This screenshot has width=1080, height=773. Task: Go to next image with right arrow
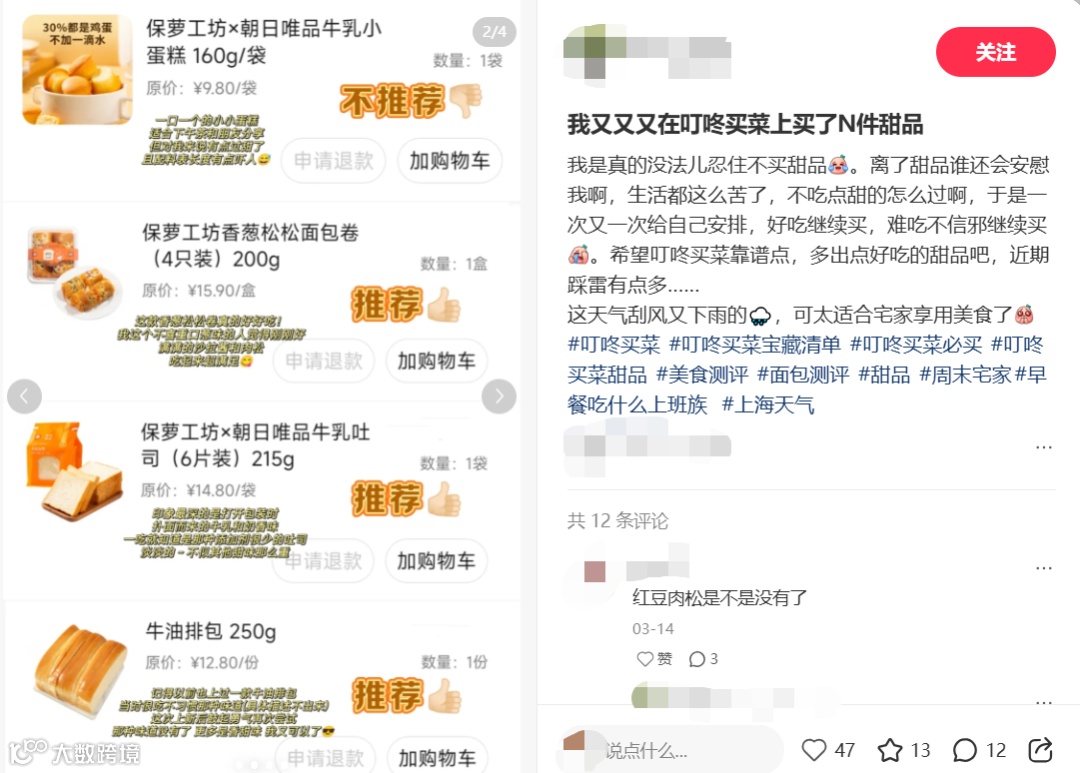tap(499, 396)
